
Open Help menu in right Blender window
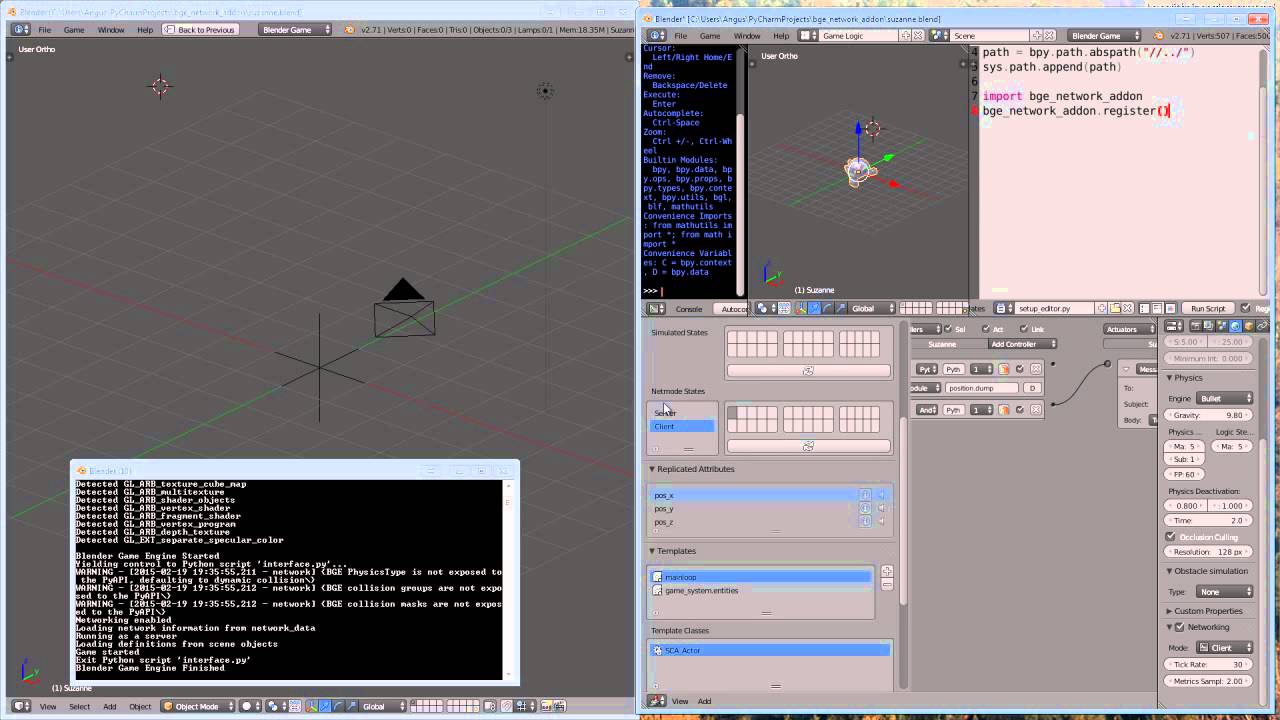click(781, 35)
